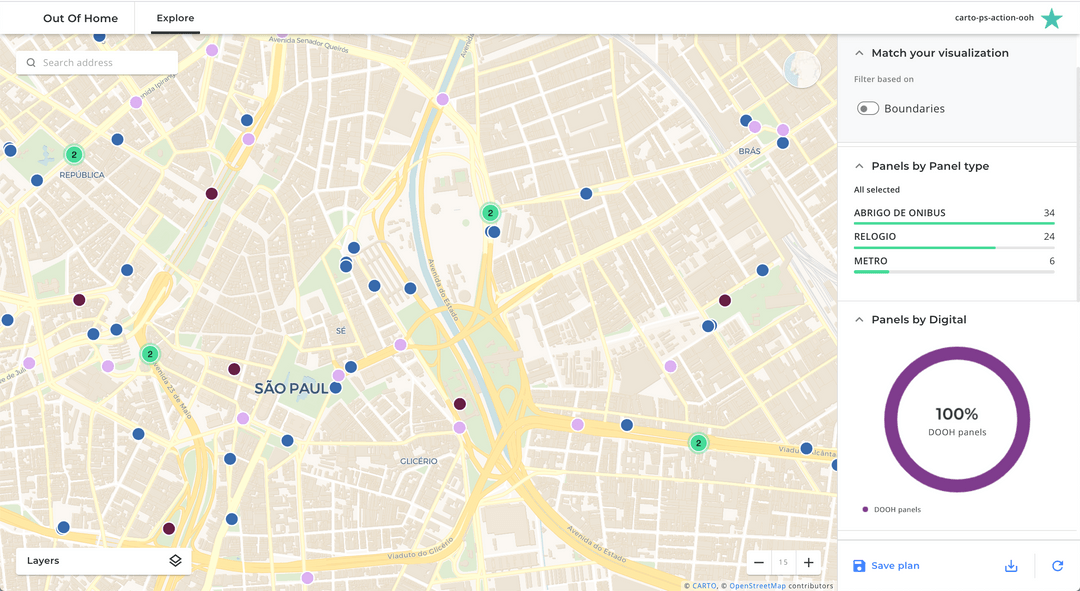Open the globe overview inset on the map
The width and height of the screenshot is (1080, 591).
(x=802, y=70)
